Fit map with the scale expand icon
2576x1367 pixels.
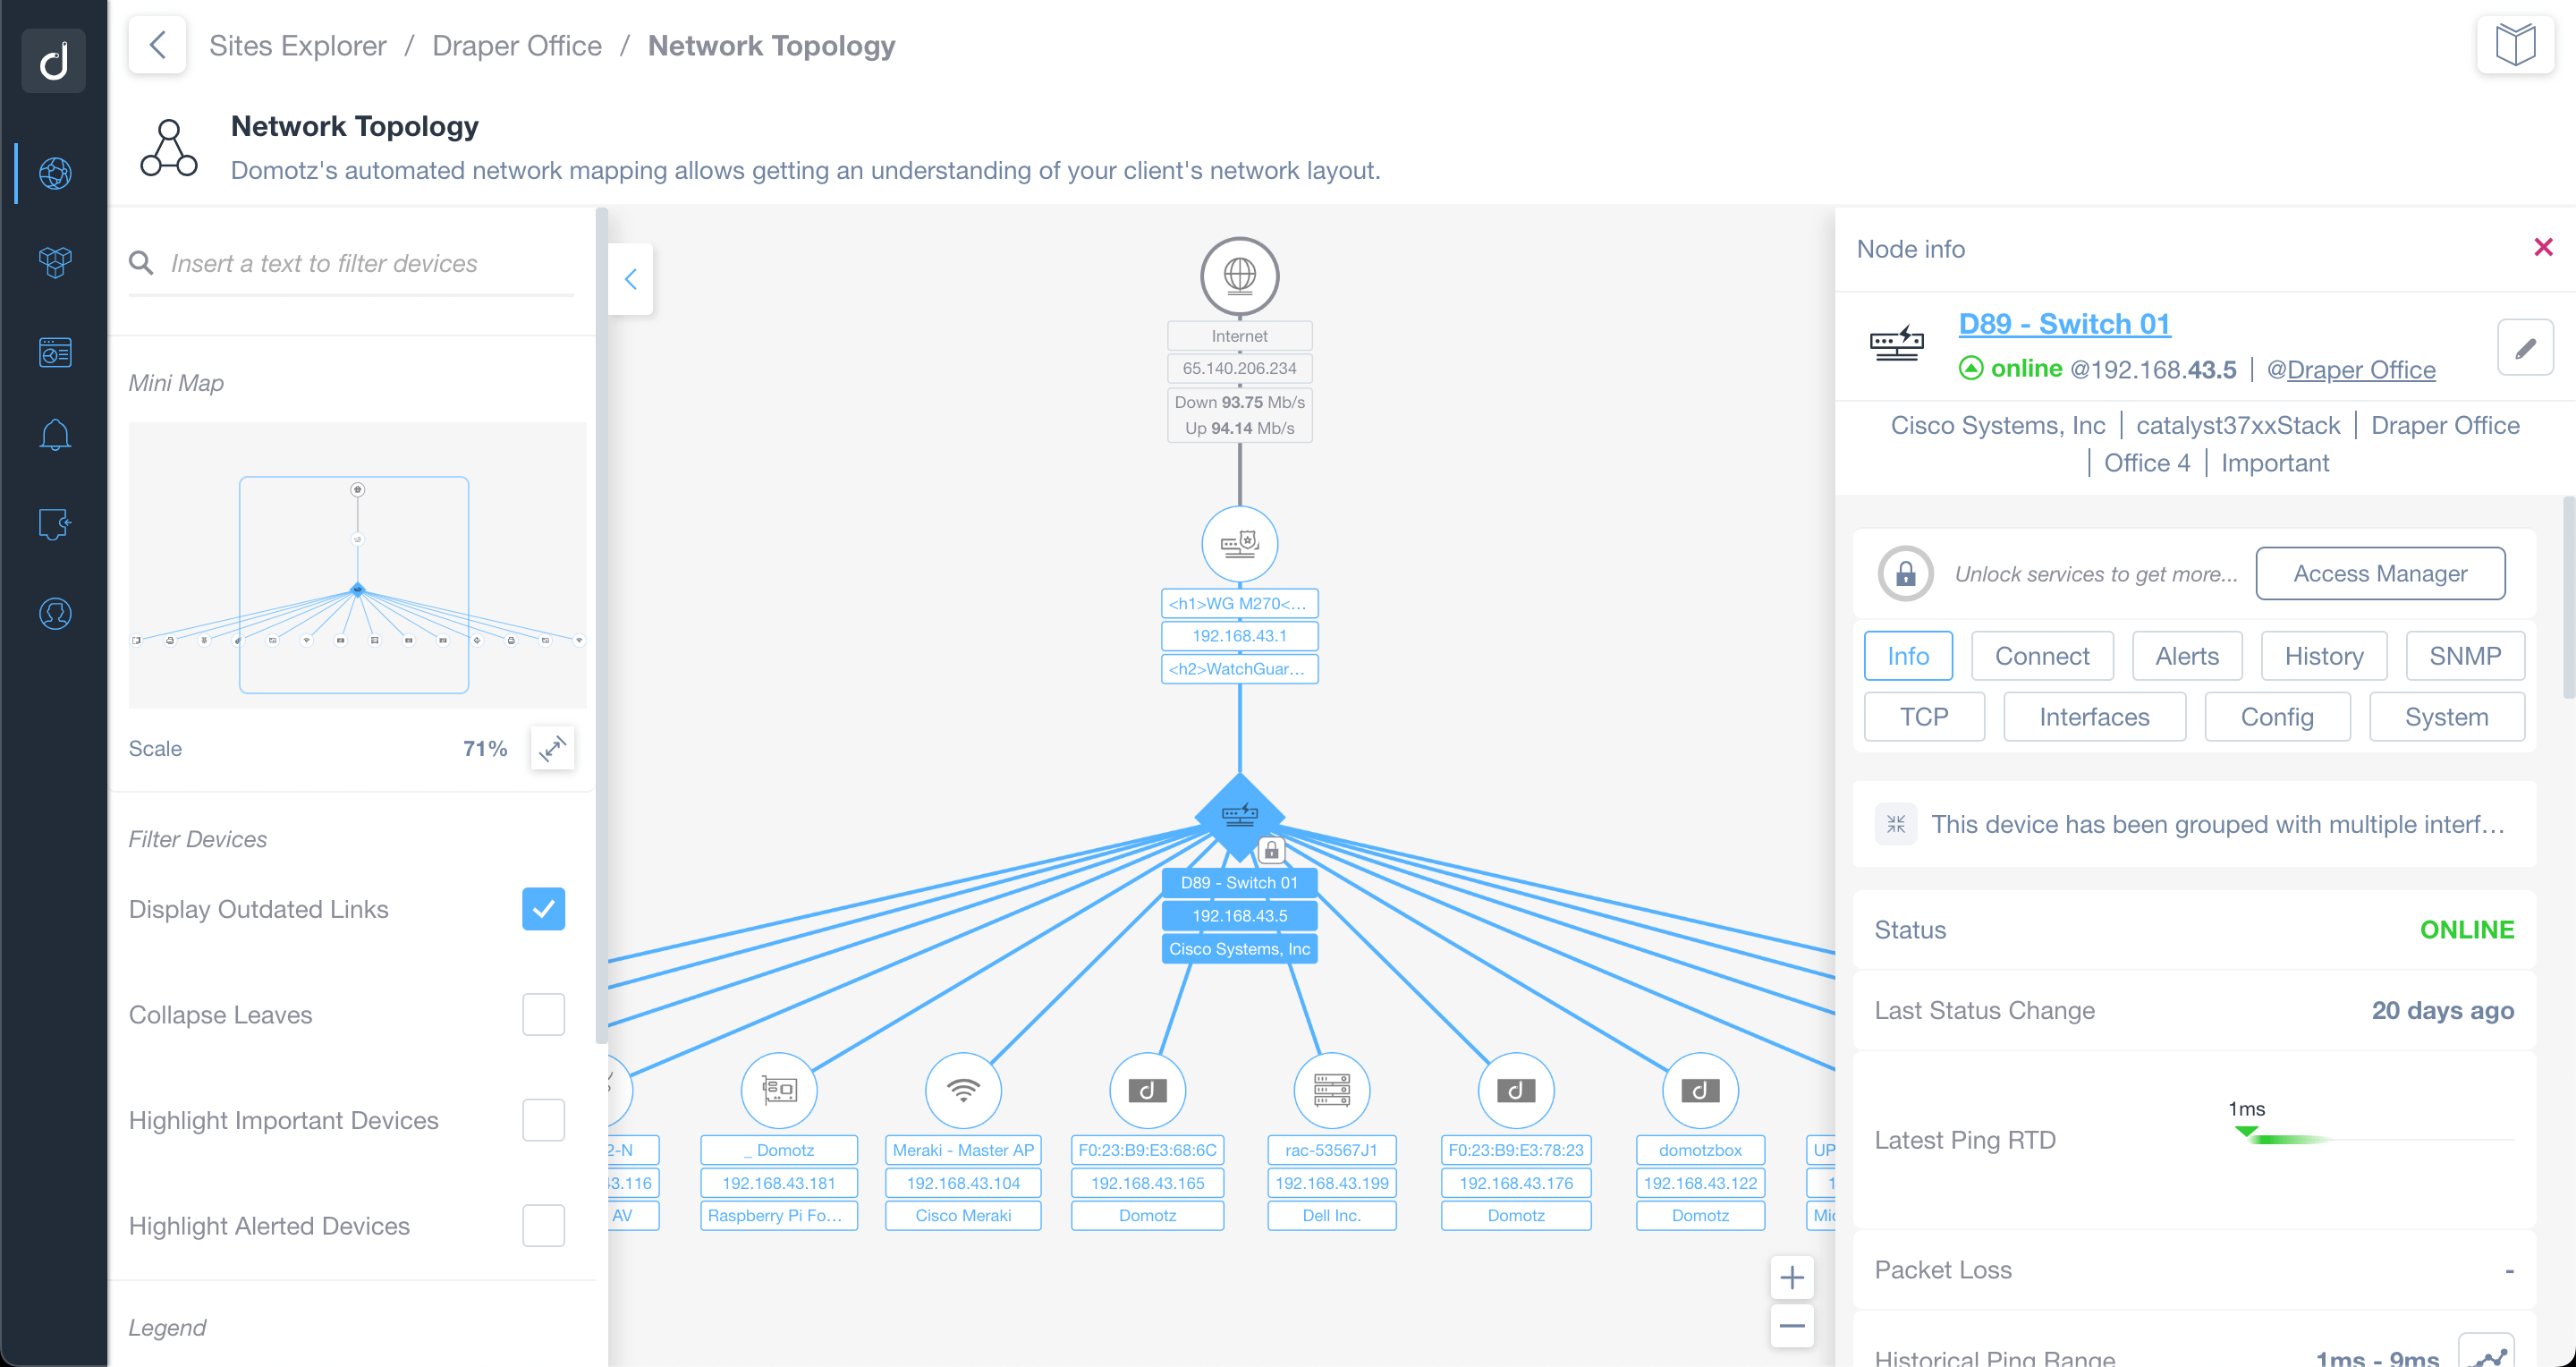pos(553,748)
